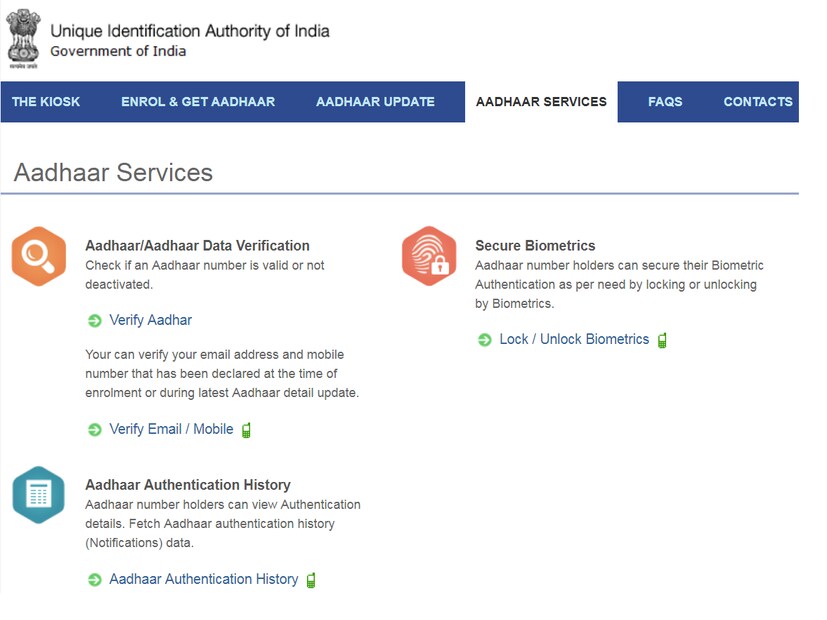Click text 'Aadhaar number holders can view Authentication'
Viewport: 827px width, 620px height.
[x=223, y=505]
